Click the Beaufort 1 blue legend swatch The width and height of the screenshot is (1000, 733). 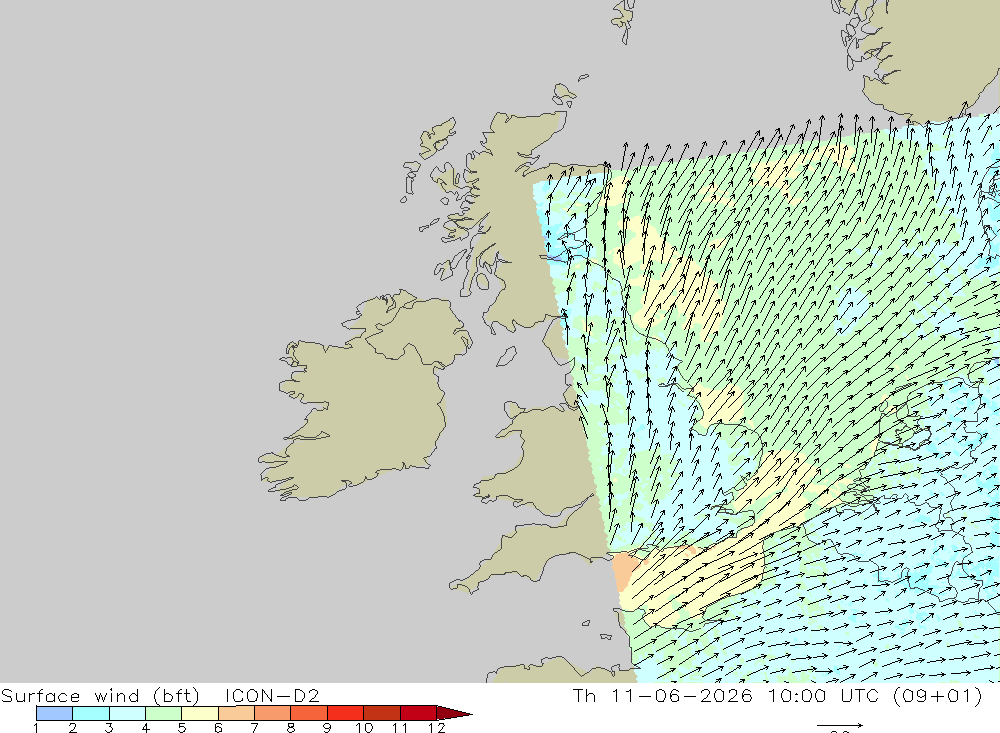tap(54, 713)
